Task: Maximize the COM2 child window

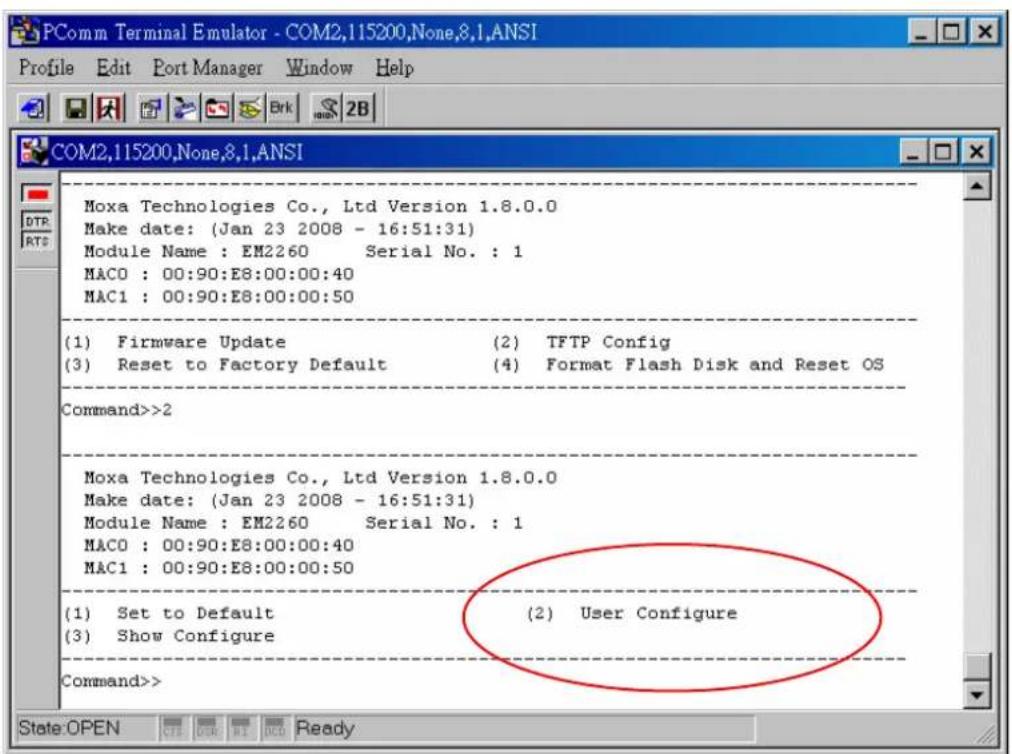Action: 942,152
